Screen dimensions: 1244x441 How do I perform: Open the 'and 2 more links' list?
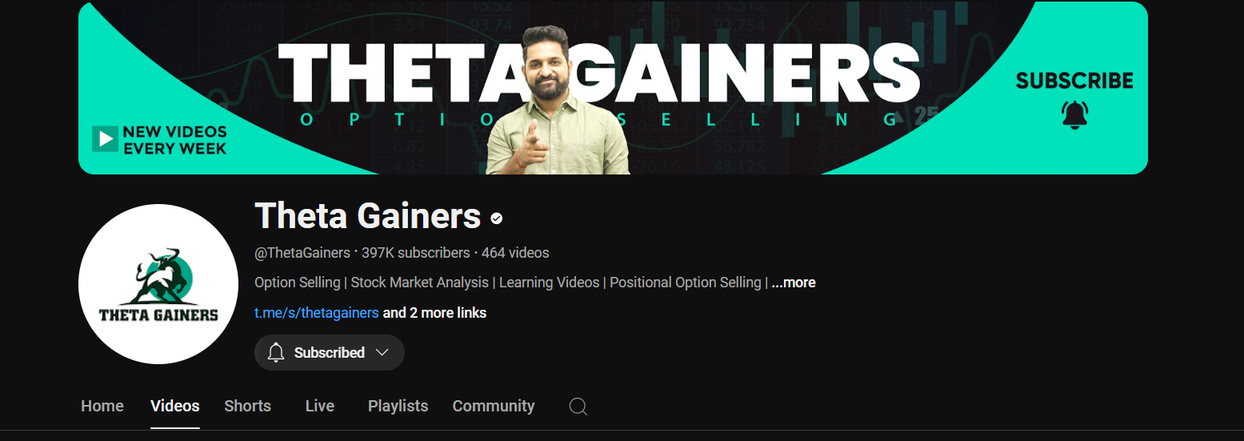435,312
